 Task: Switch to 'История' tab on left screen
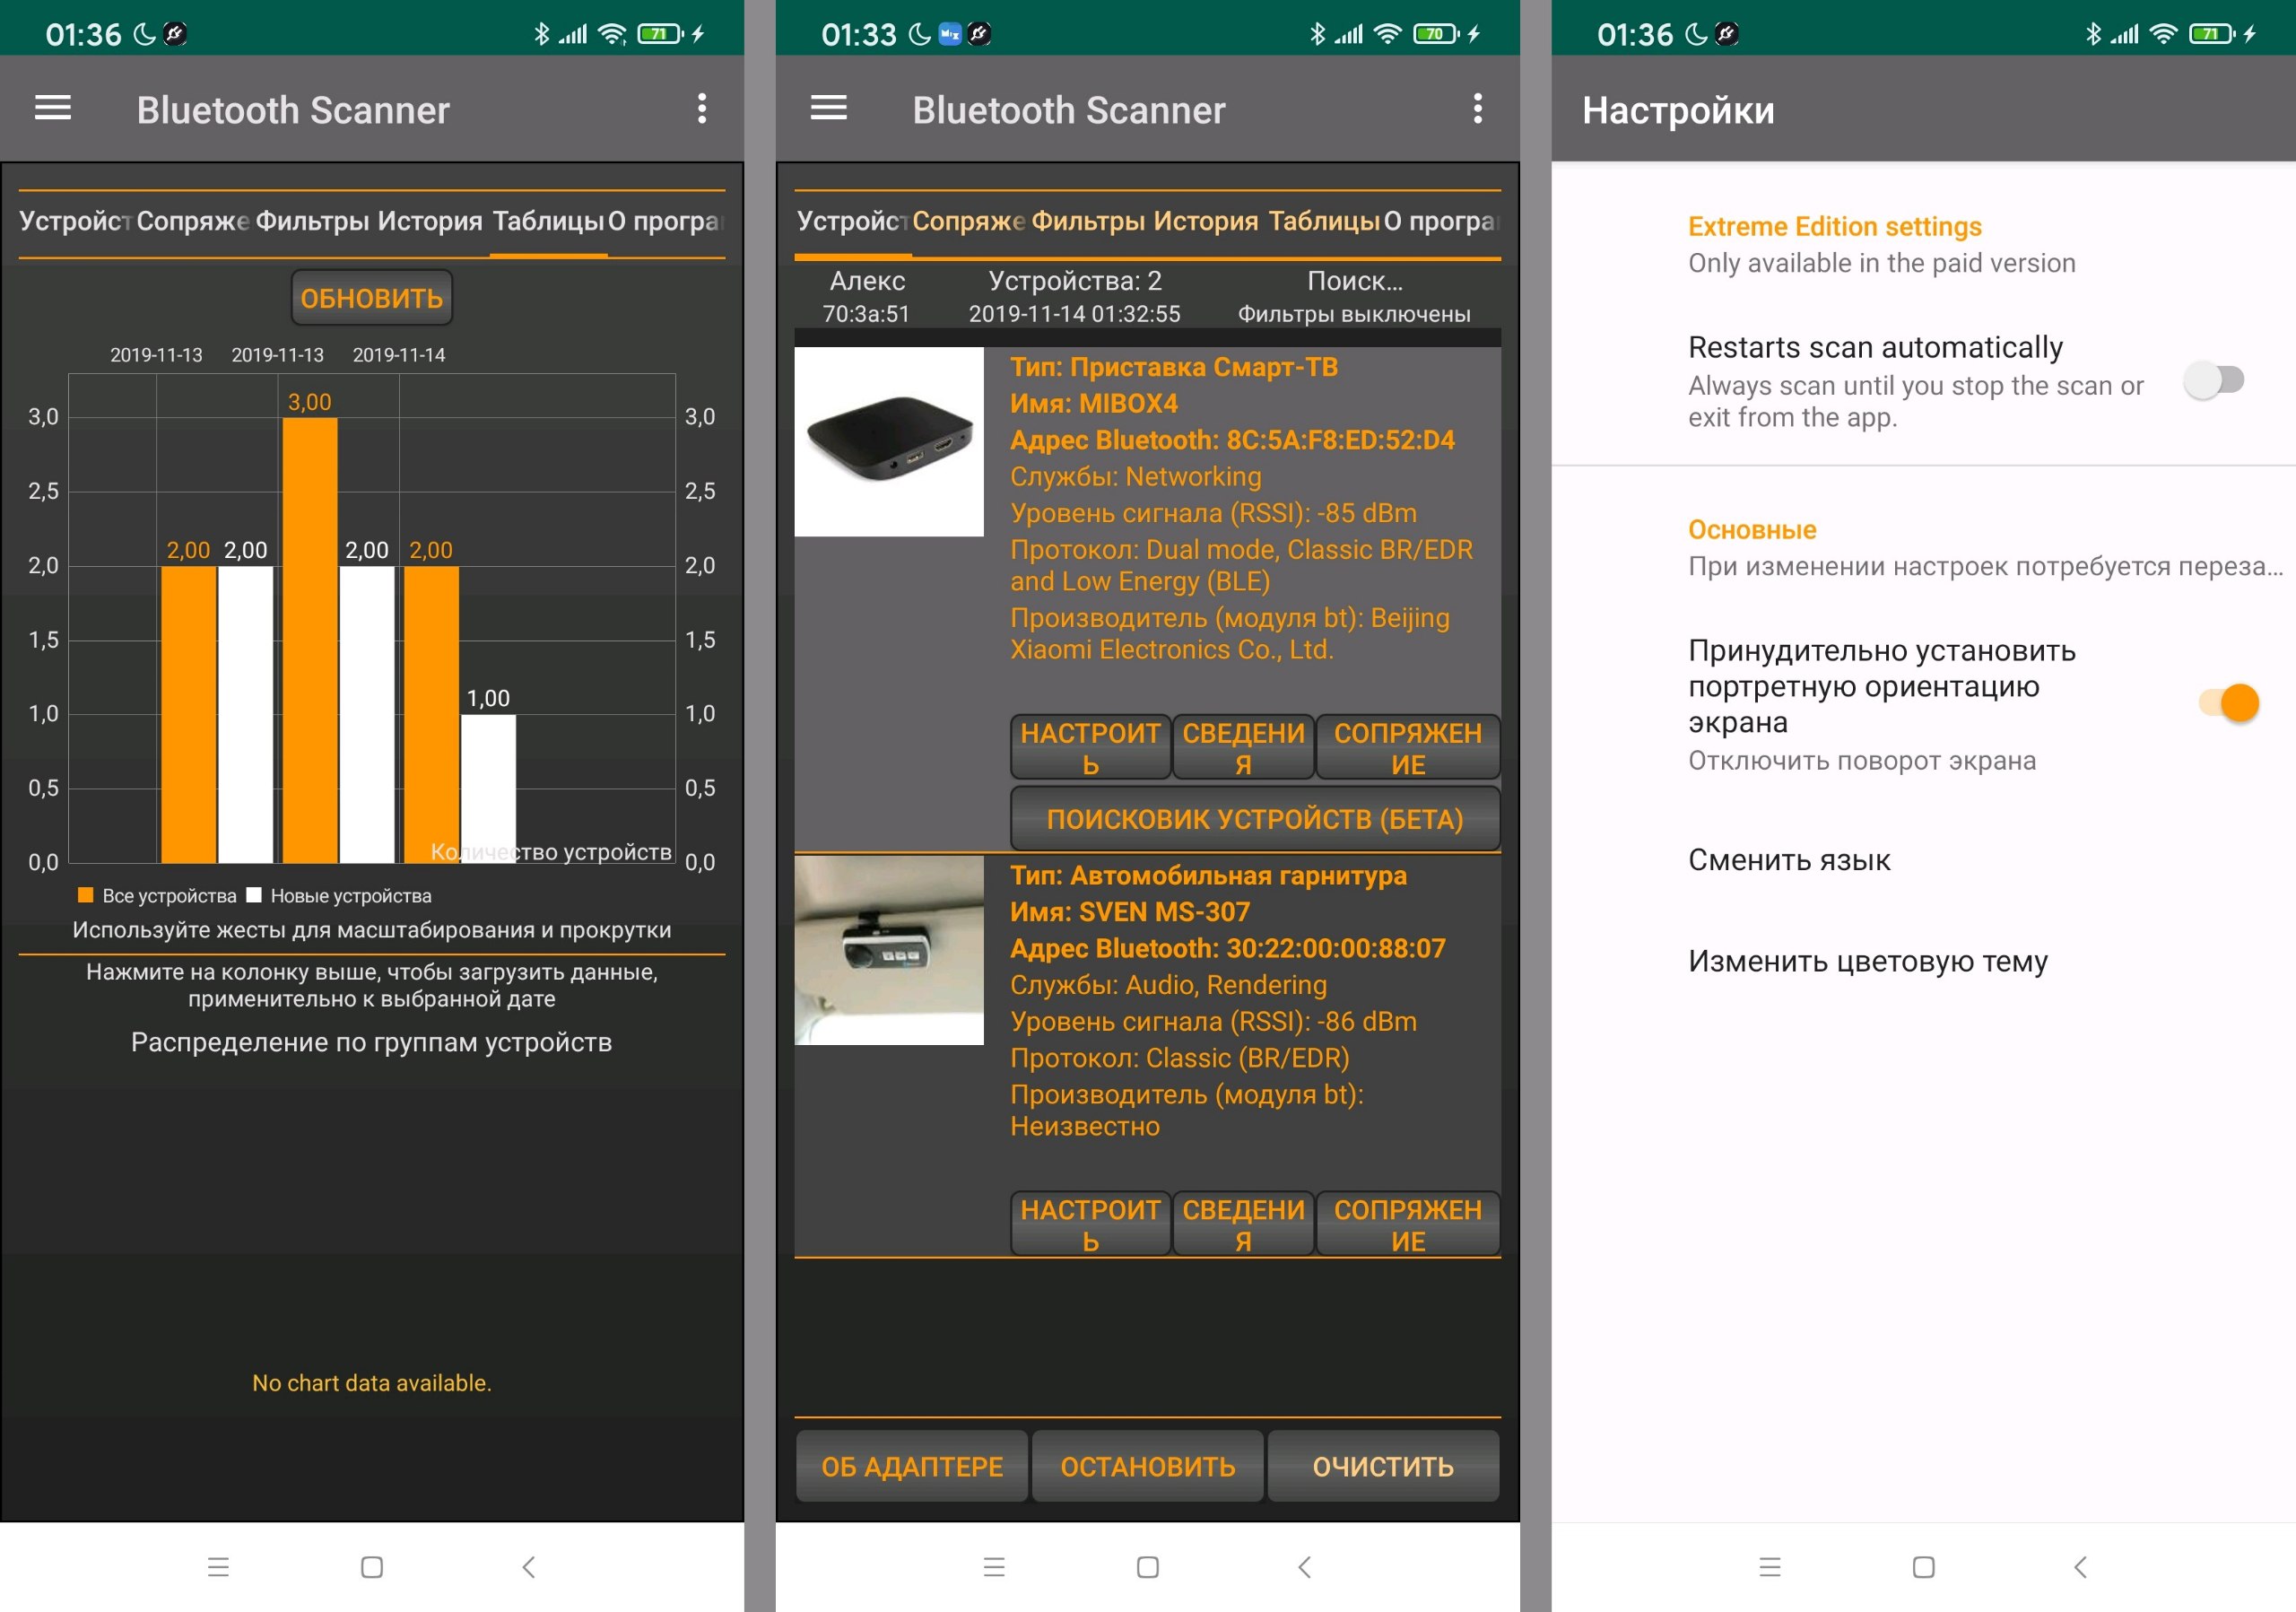click(430, 221)
